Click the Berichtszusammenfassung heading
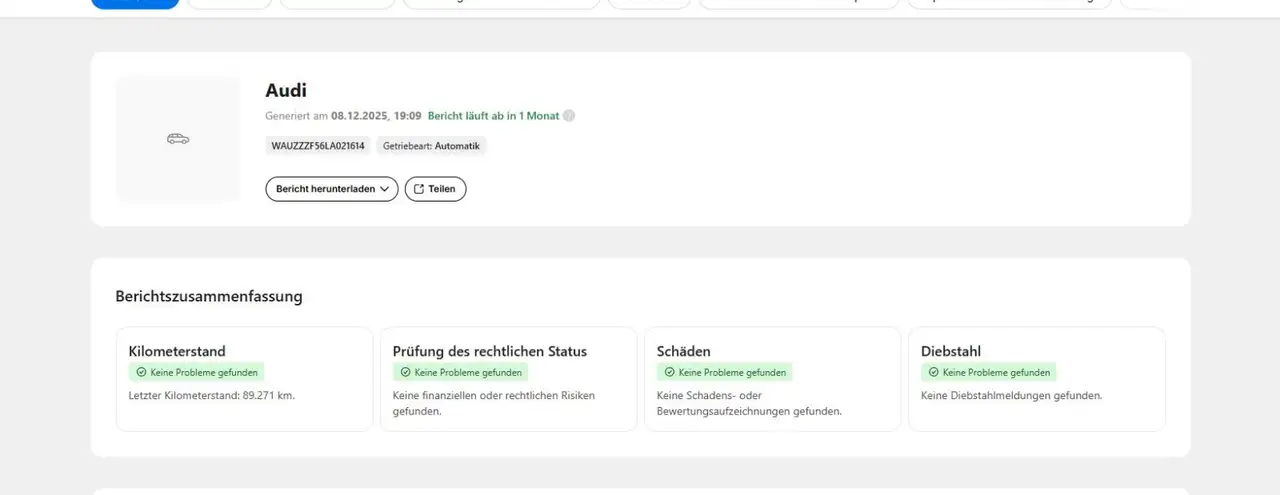This screenshot has width=1280, height=495. [x=209, y=297]
